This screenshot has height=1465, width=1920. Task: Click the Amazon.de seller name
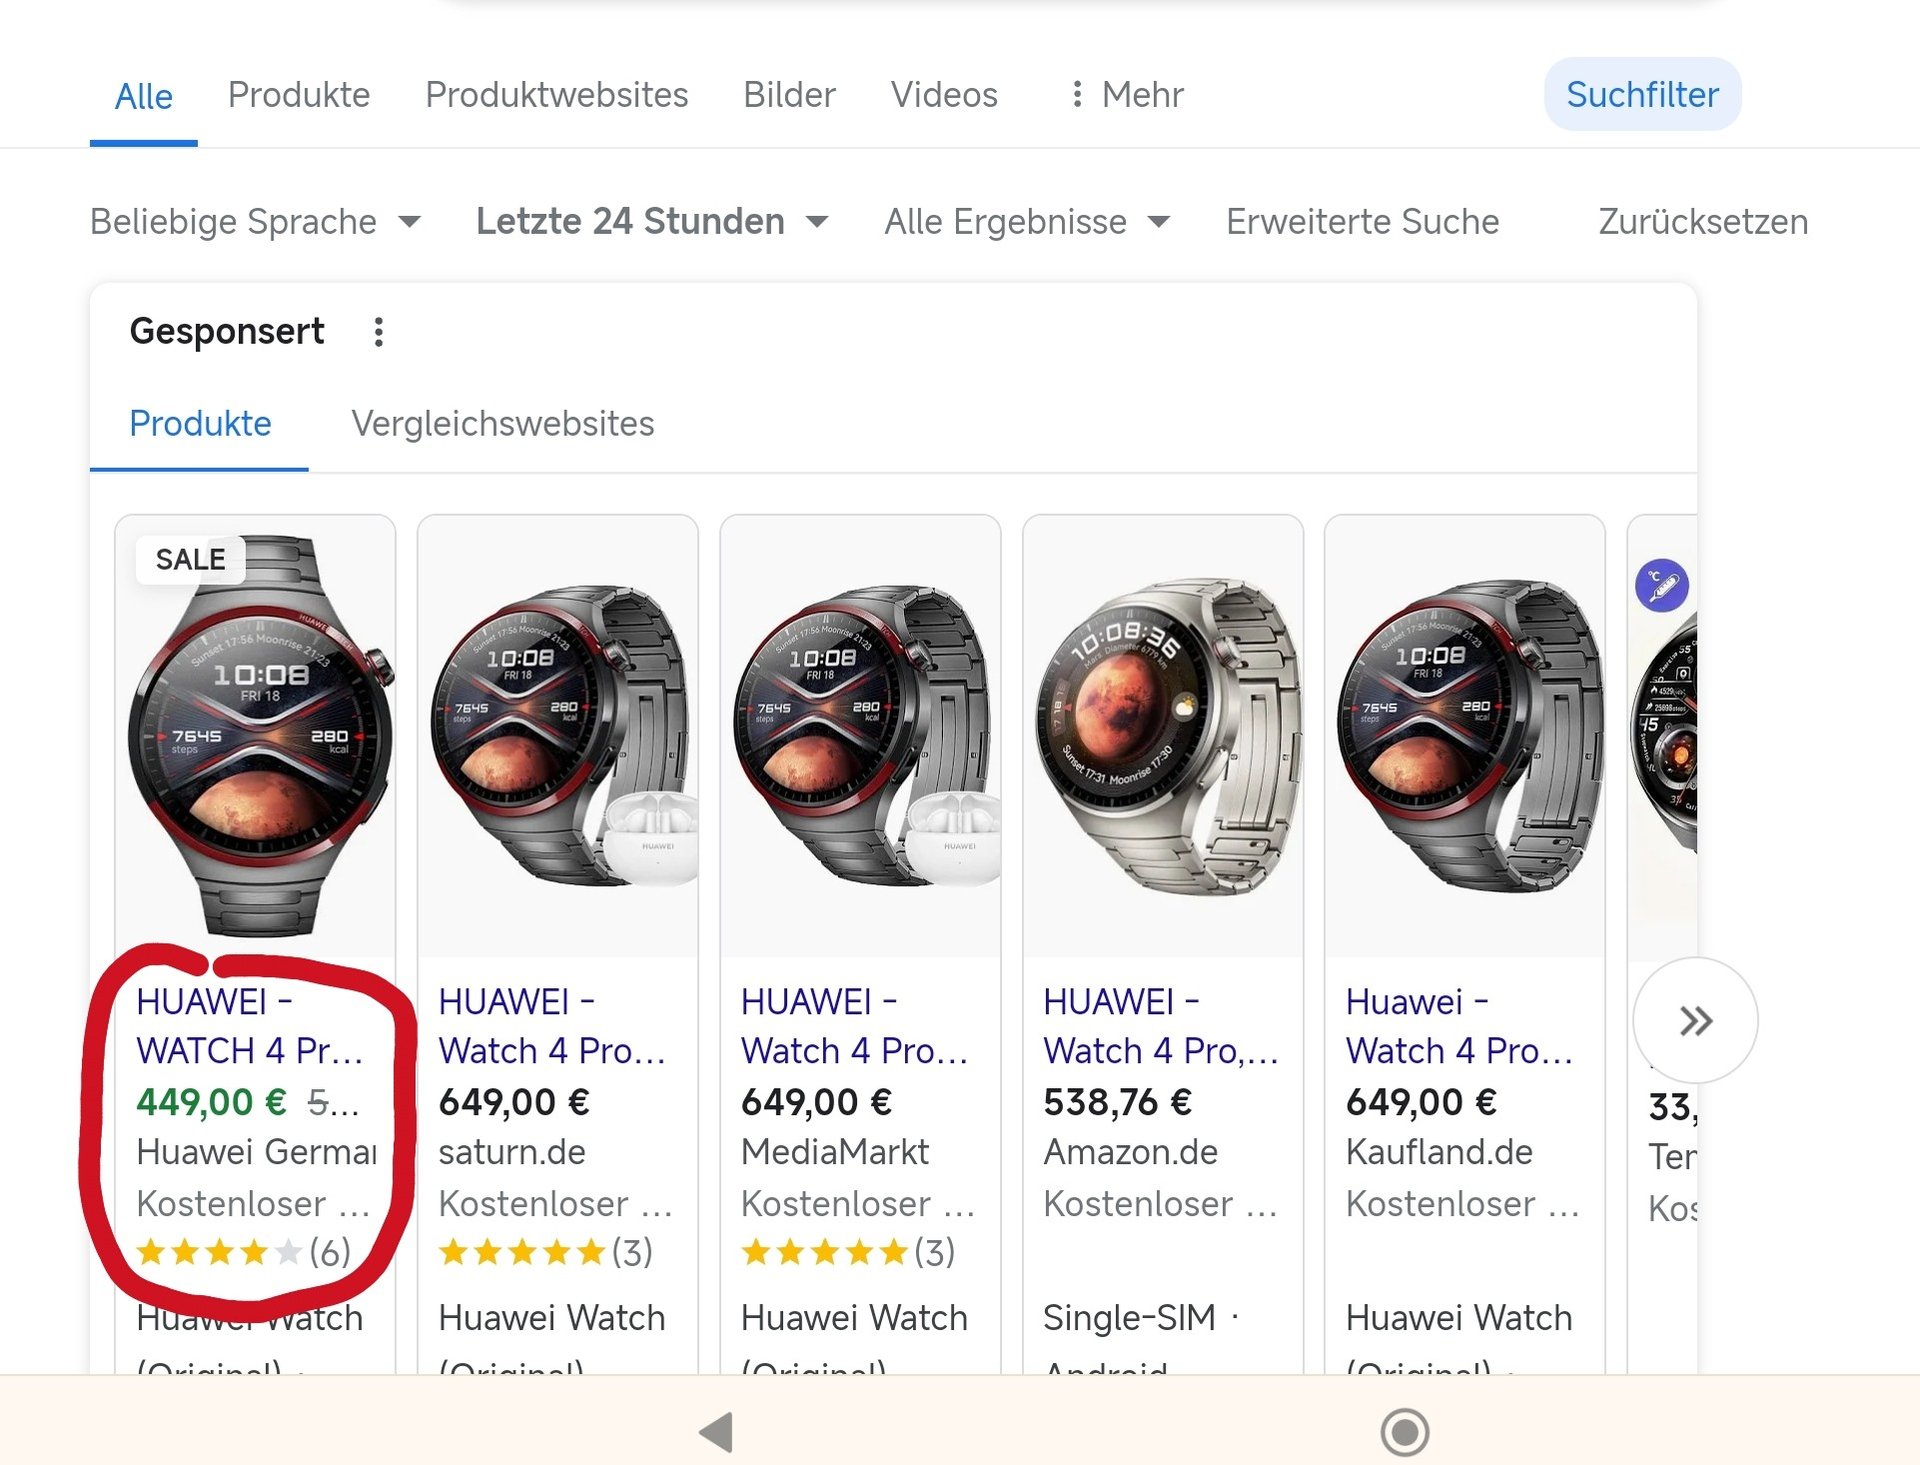pos(1131,1152)
